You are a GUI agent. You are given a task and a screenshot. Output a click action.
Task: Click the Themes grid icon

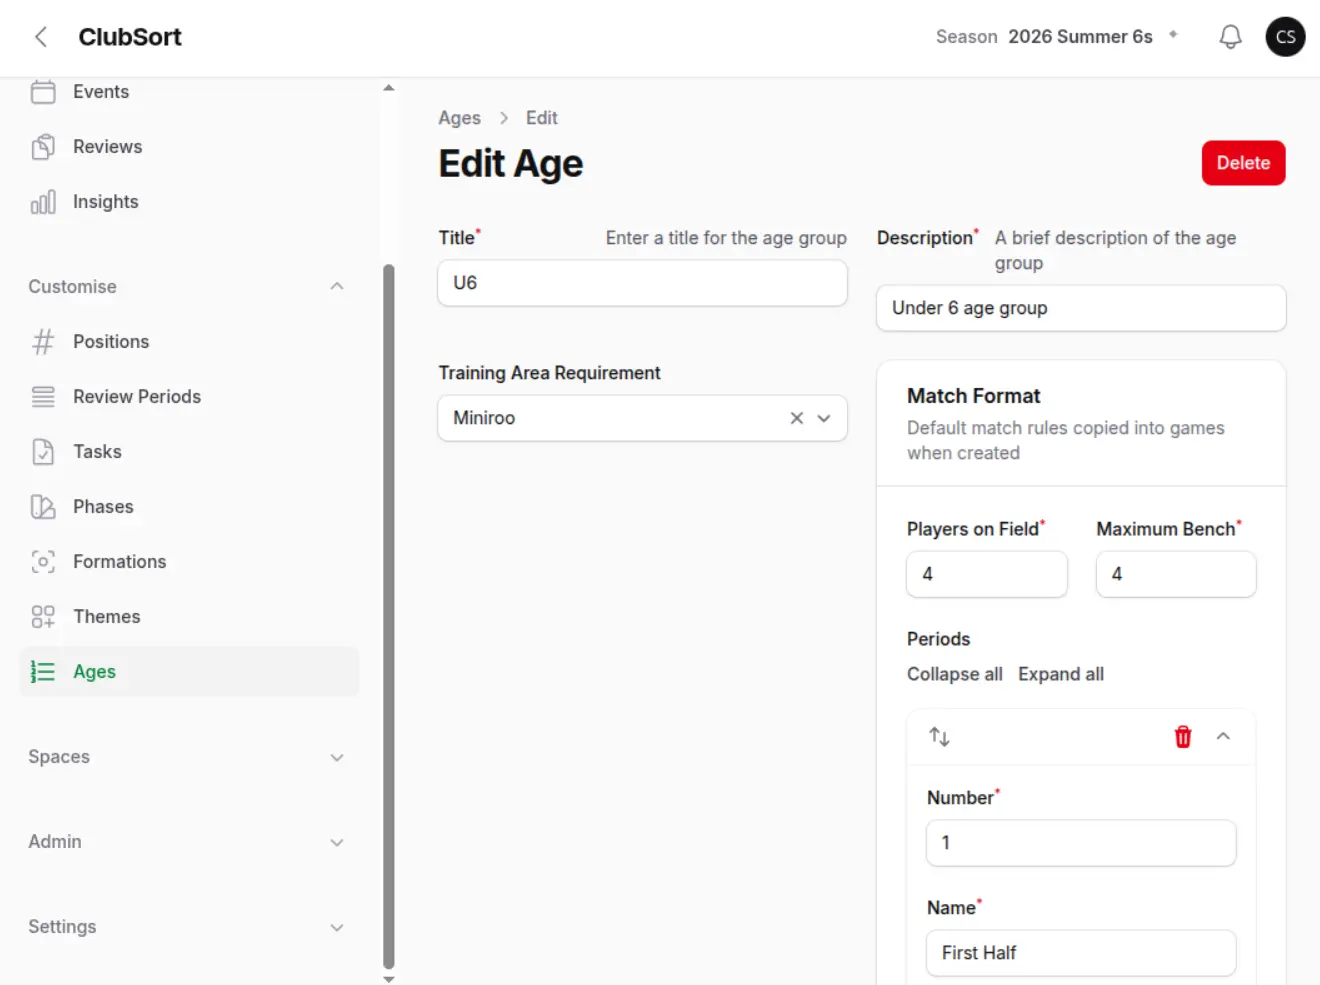click(43, 617)
